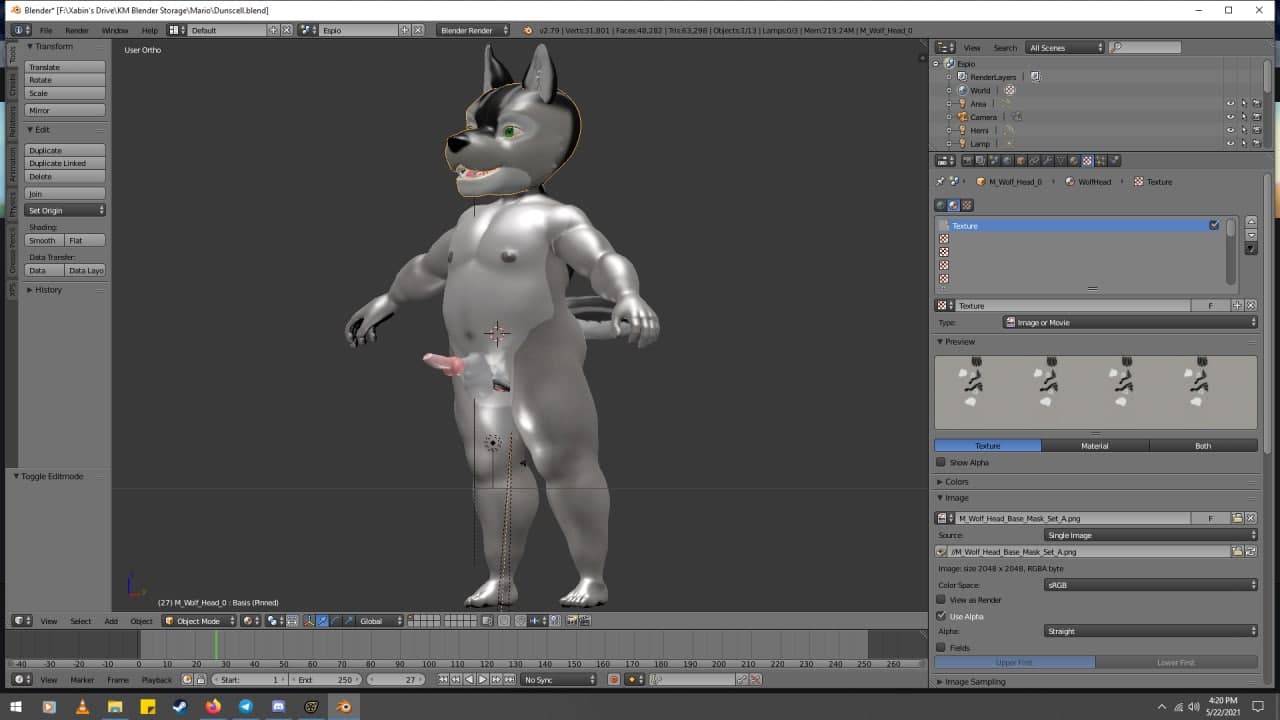Enable the Show Alpha checkbox
This screenshot has width=1280, height=720.
[941, 462]
